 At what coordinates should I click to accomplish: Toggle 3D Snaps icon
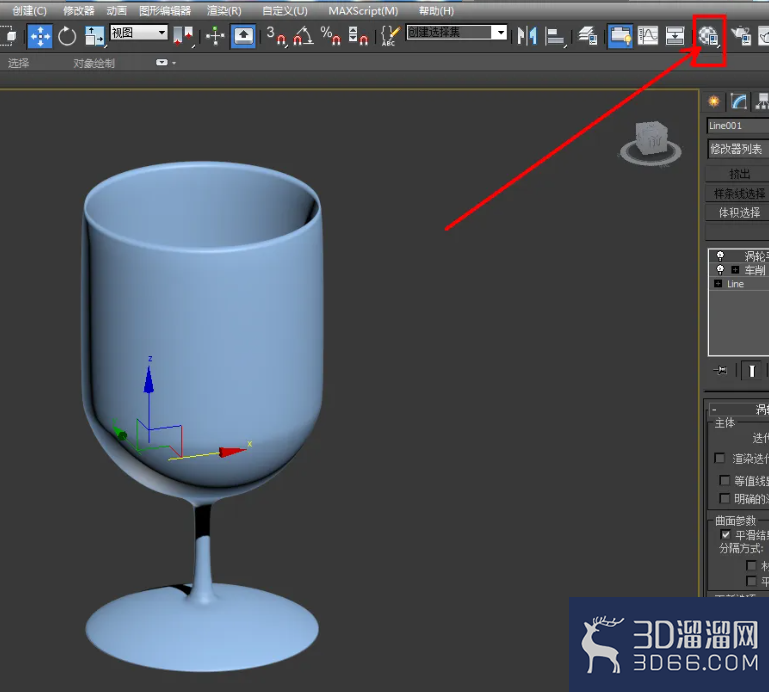click(x=276, y=36)
